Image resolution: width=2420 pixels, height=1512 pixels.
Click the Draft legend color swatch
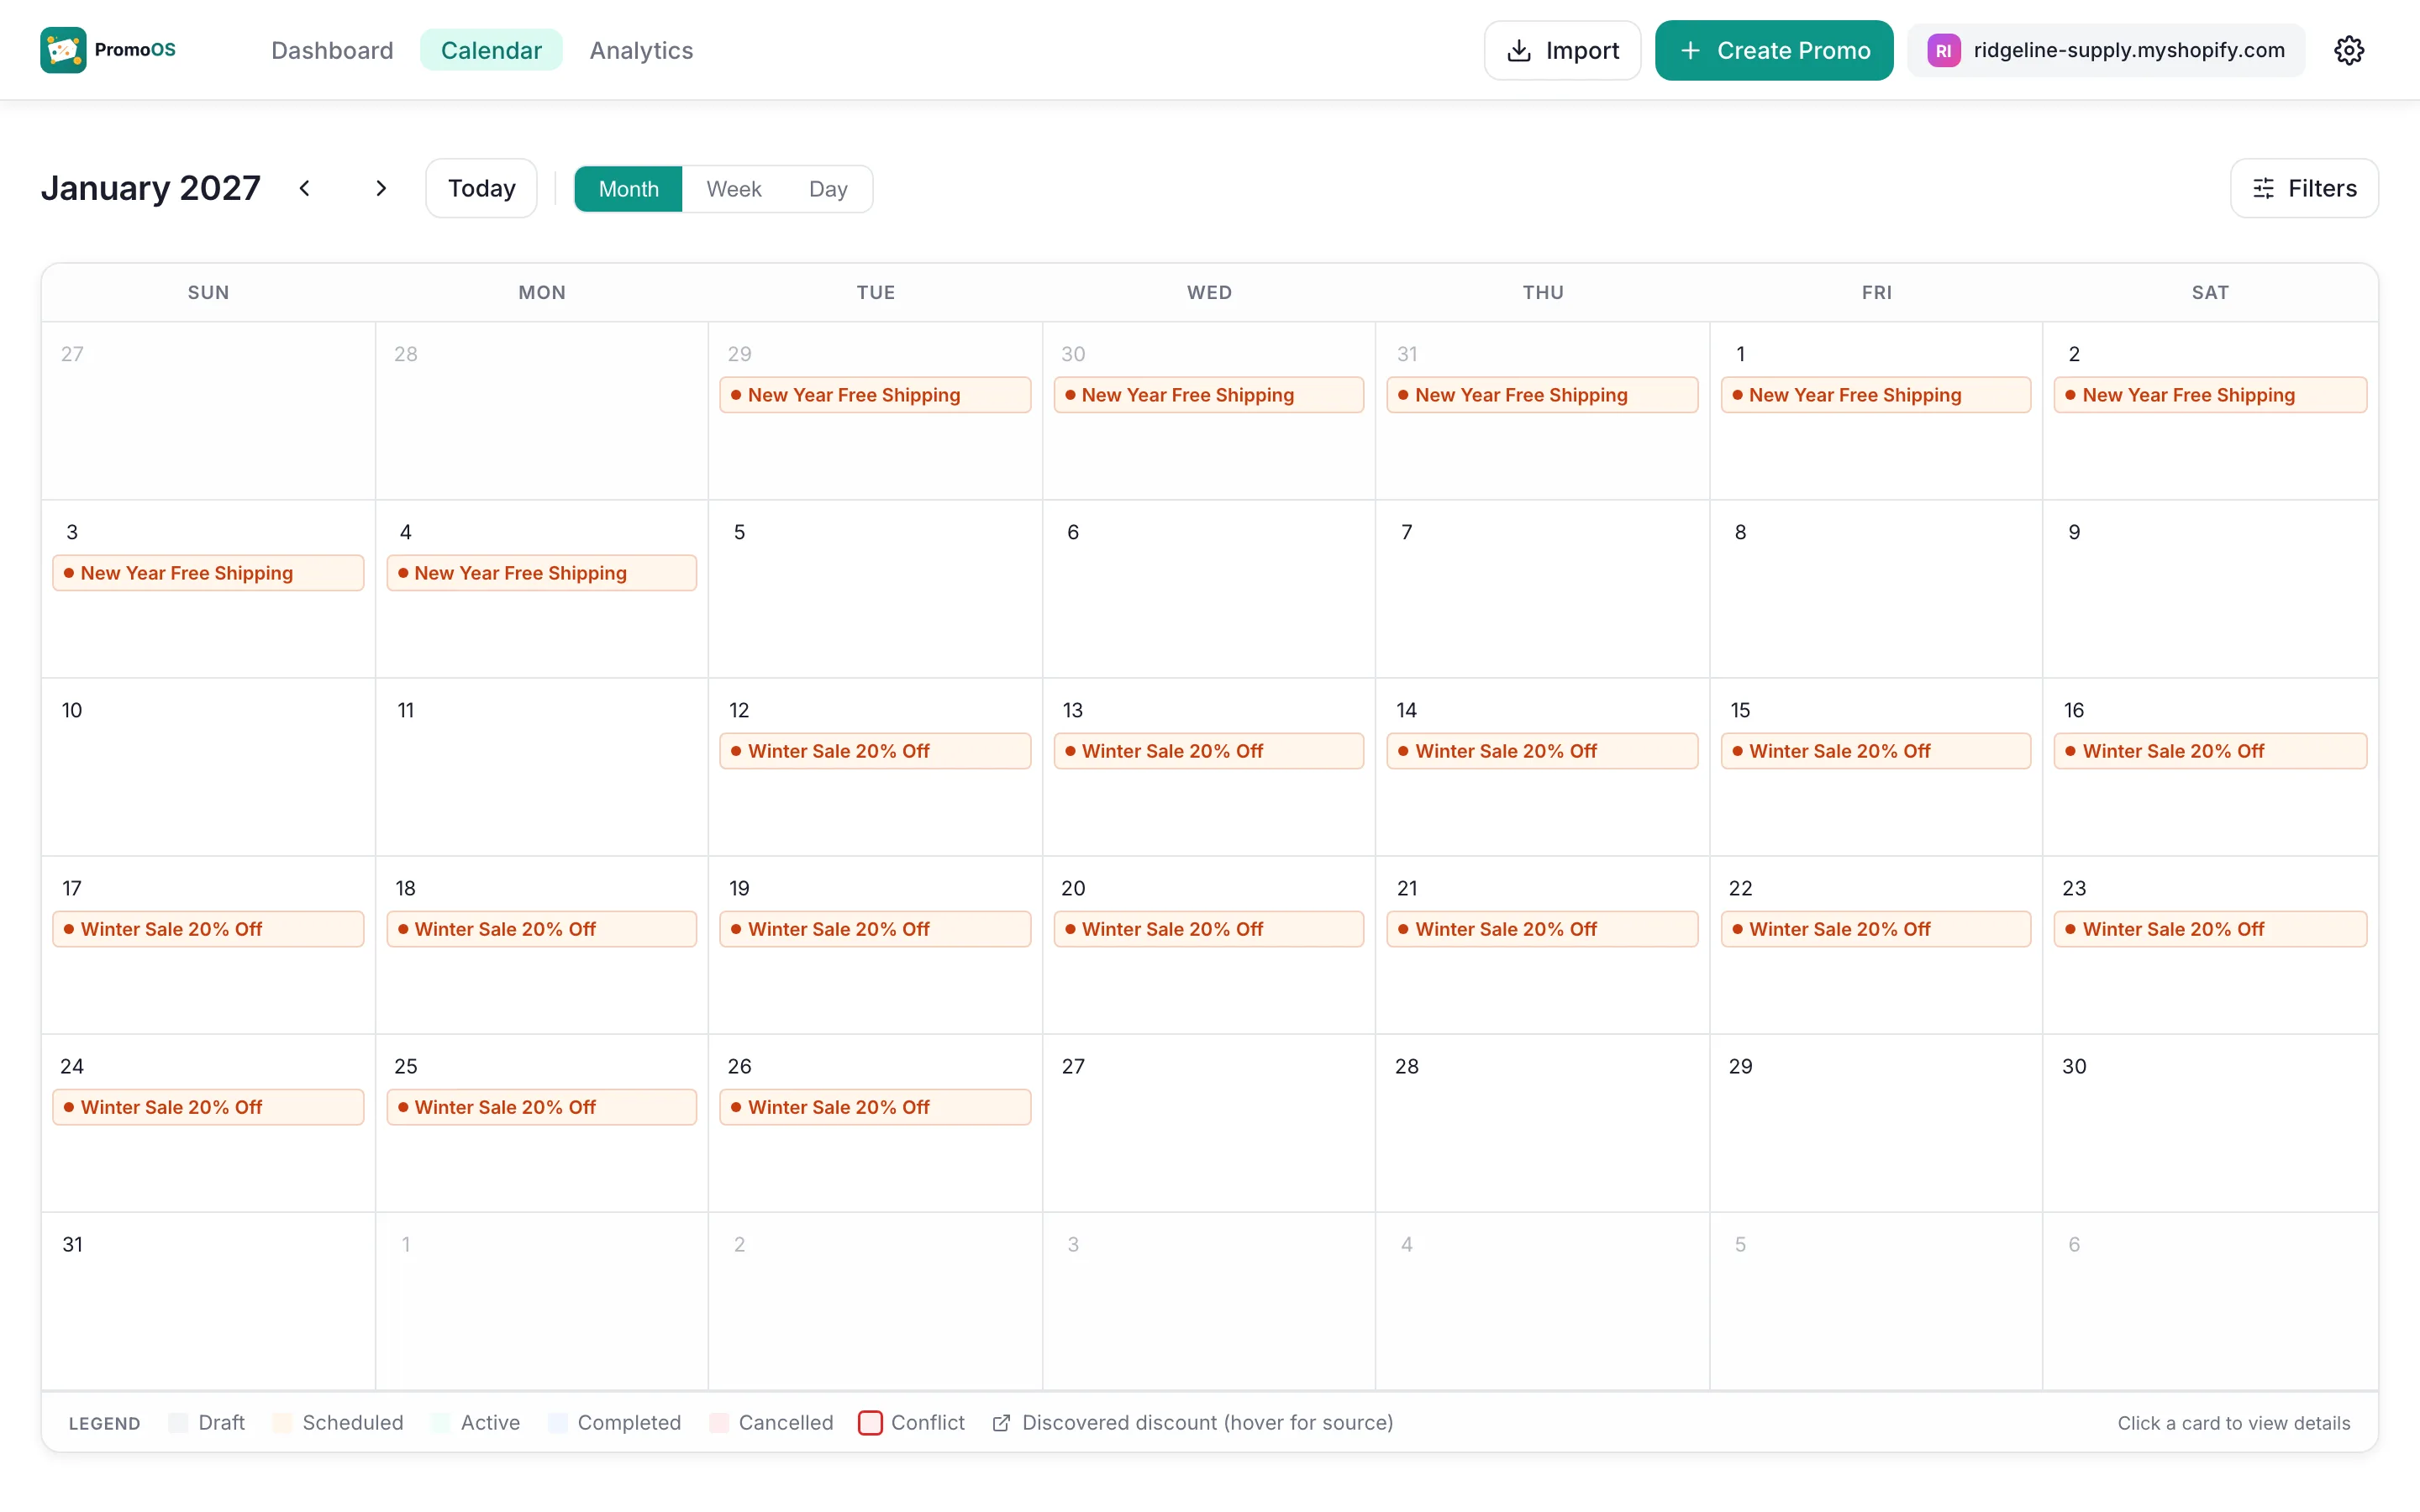click(x=178, y=1422)
